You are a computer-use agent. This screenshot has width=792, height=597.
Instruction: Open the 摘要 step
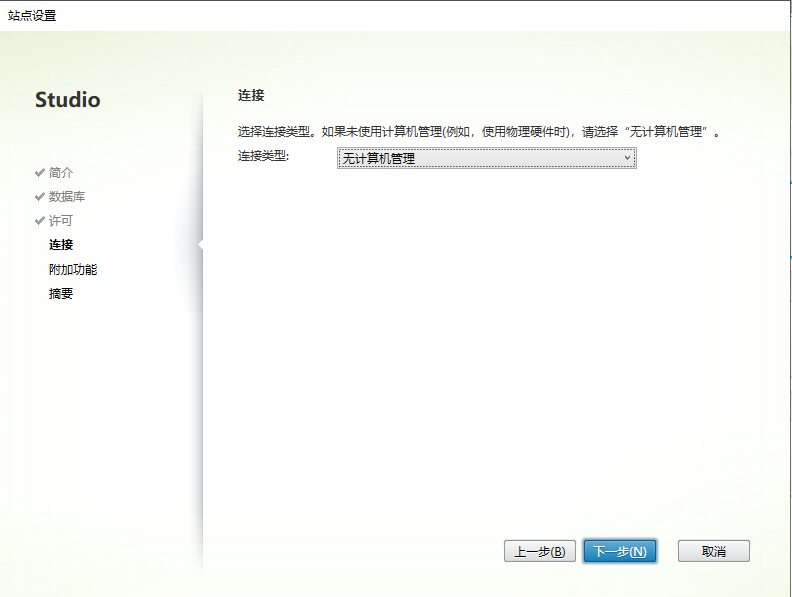pyautogui.click(x=61, y=294)
